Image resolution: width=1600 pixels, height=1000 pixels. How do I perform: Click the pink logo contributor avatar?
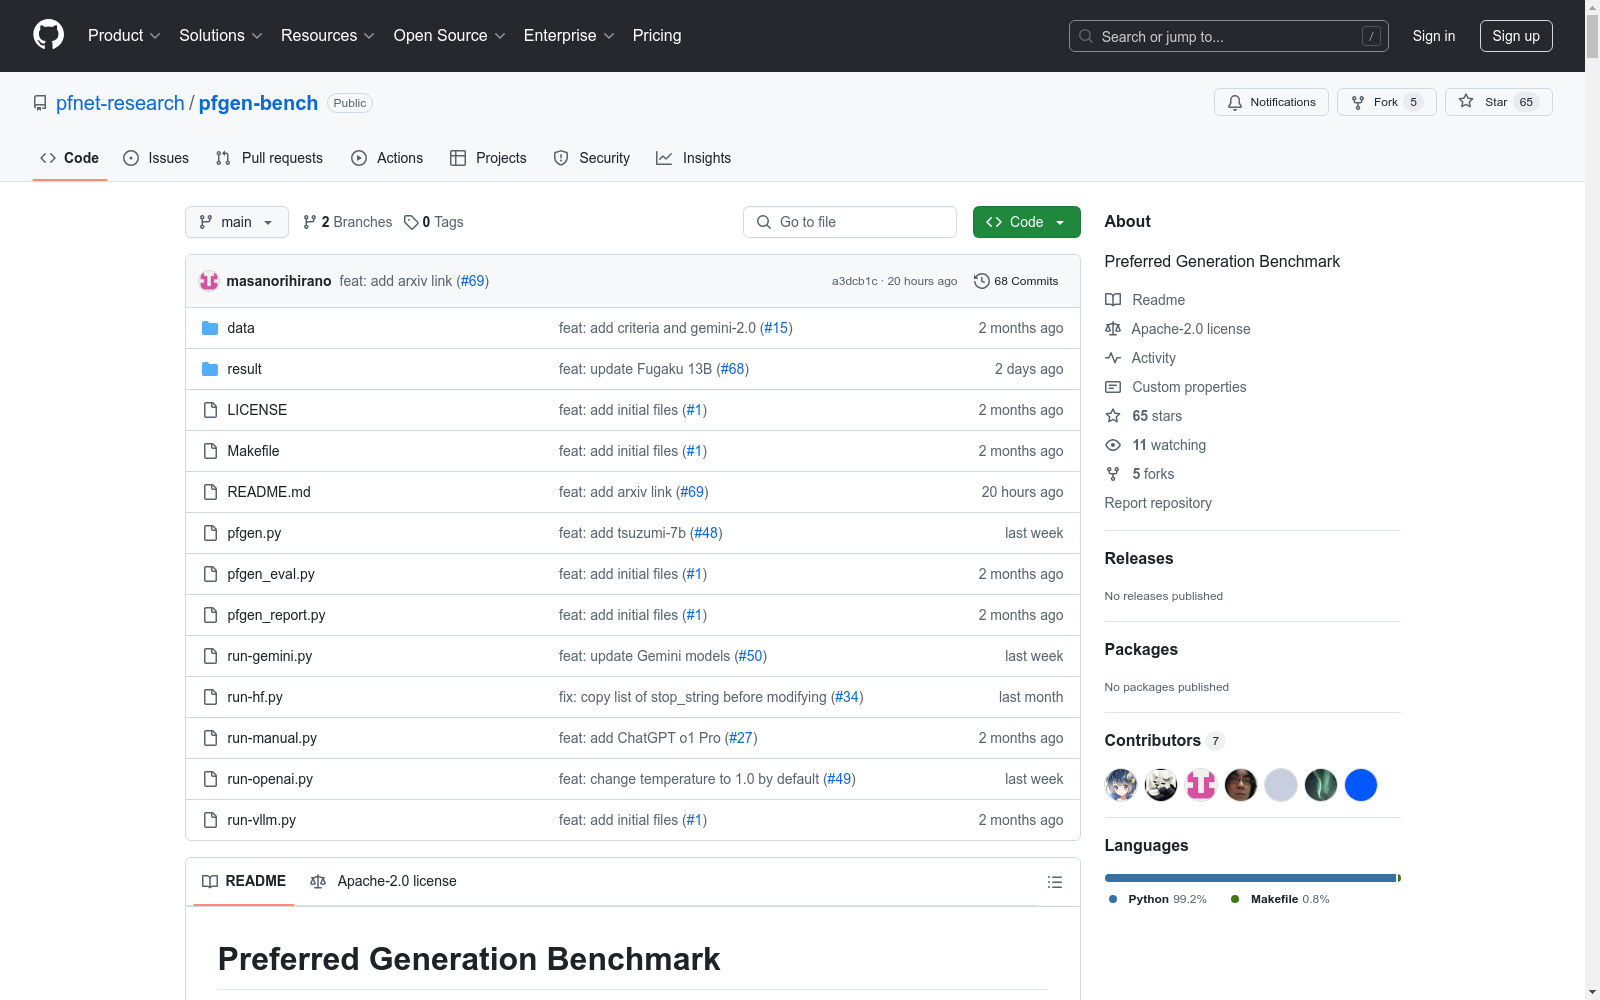point(1201,785)
